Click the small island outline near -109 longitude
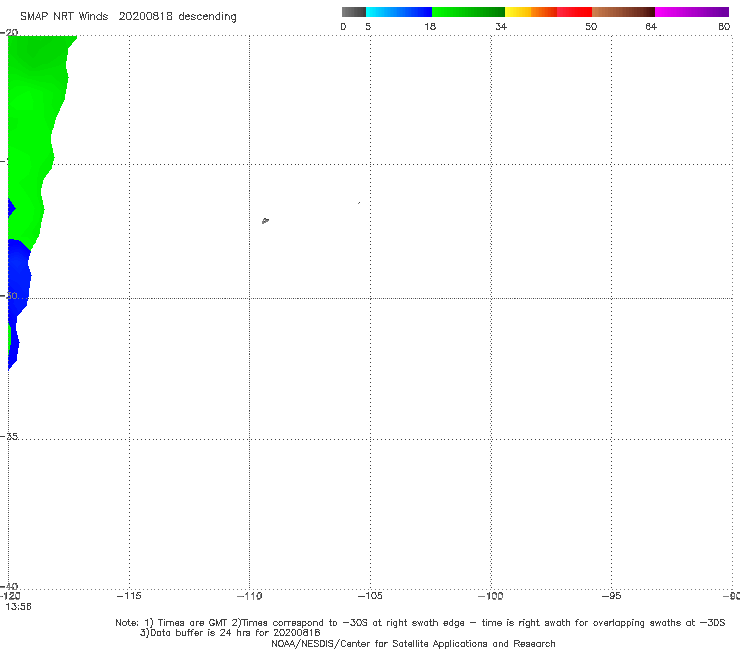The width and height of the screenshot is (740, 650). click(x=265, y=220)
